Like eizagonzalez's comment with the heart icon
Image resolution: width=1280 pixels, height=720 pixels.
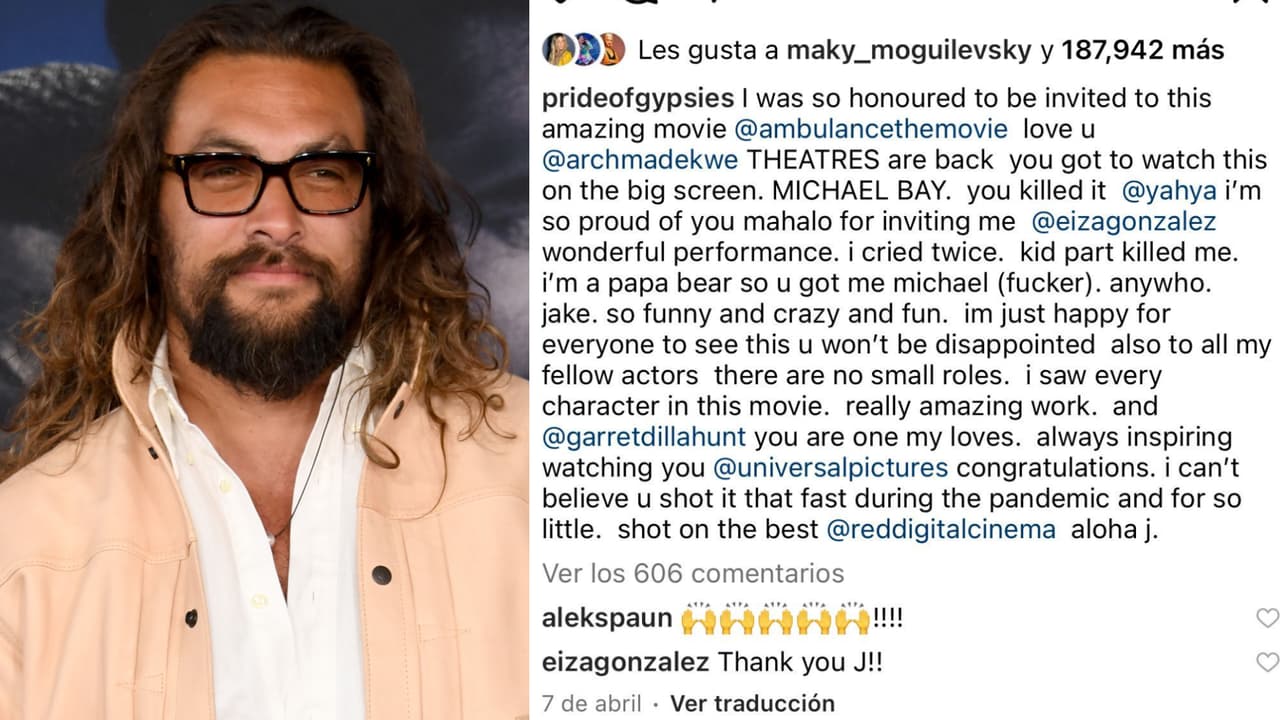pos(1265,660)
